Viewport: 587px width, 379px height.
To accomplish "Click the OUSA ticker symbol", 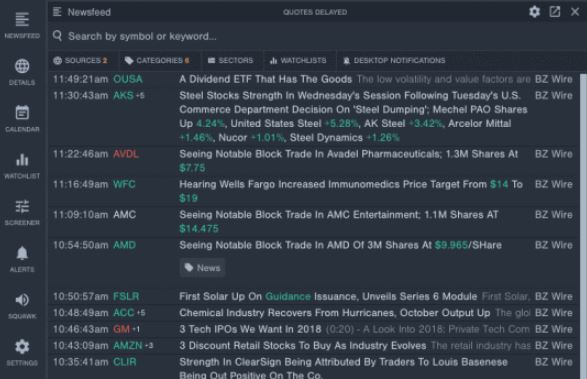I will [x=128, y=79].
